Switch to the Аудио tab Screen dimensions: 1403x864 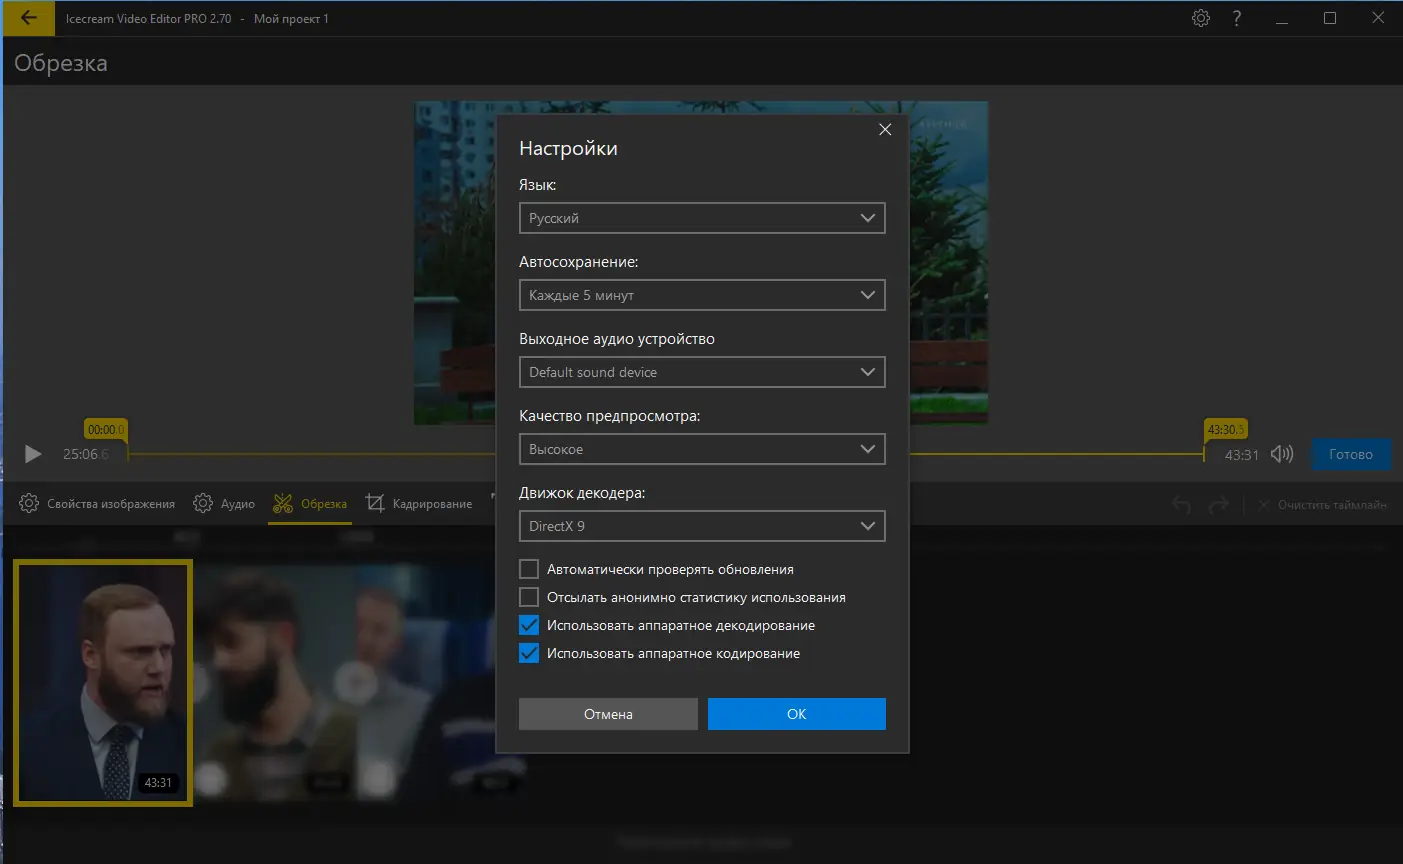[x=224, y=504]
